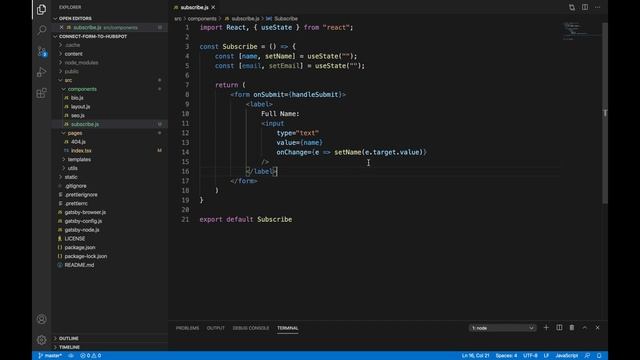
Task: Collapse the CONNECT-FORM-TO-HUBSPOT project section
Action: (93, 36)
